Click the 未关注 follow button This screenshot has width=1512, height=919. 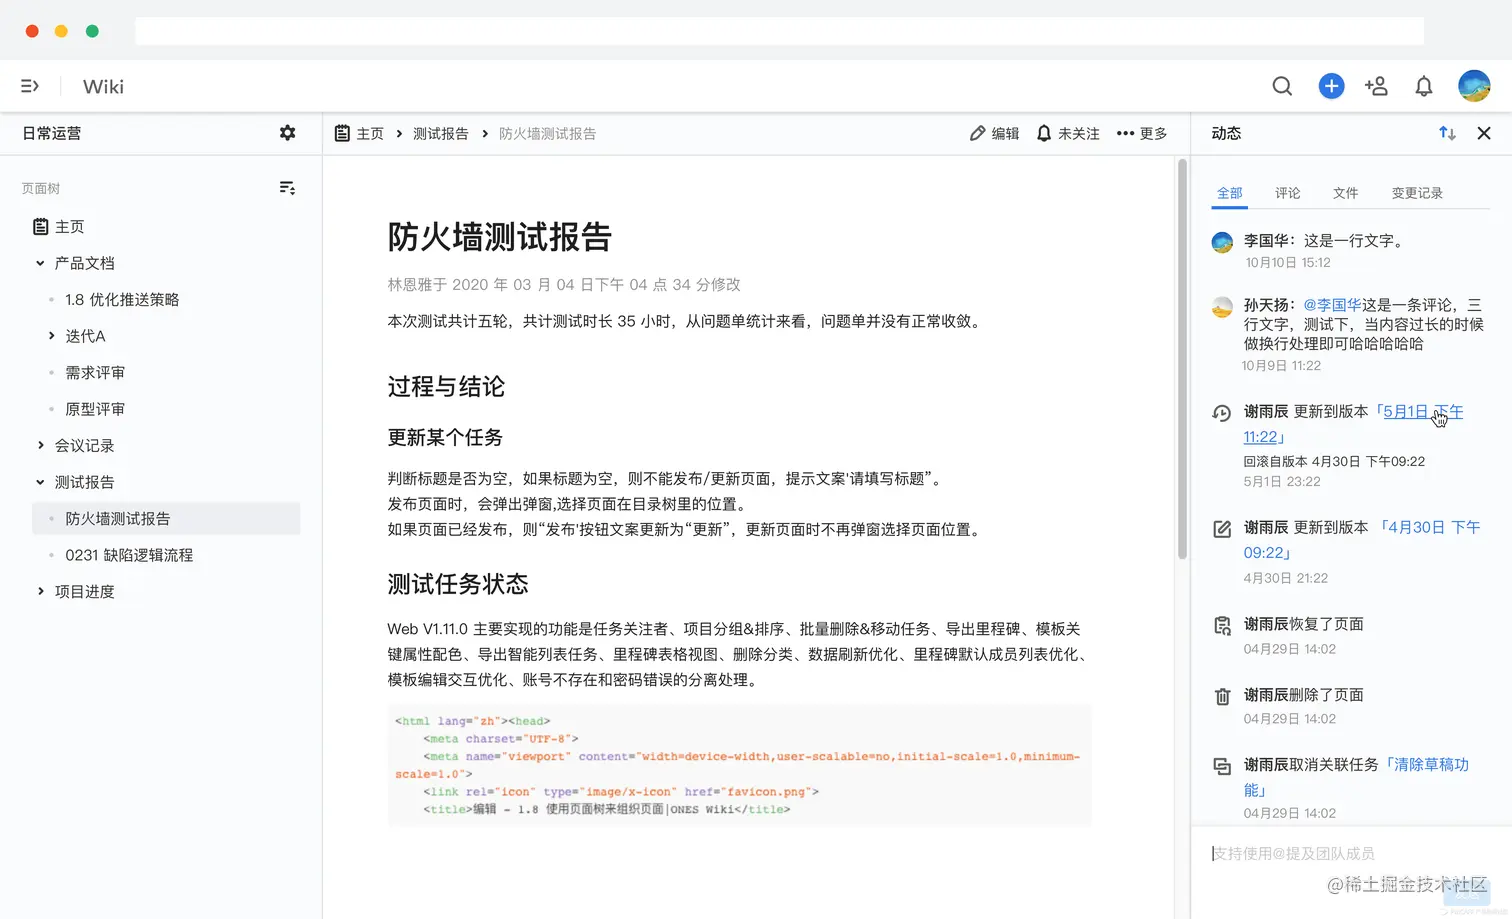(x=1068, y=133)
